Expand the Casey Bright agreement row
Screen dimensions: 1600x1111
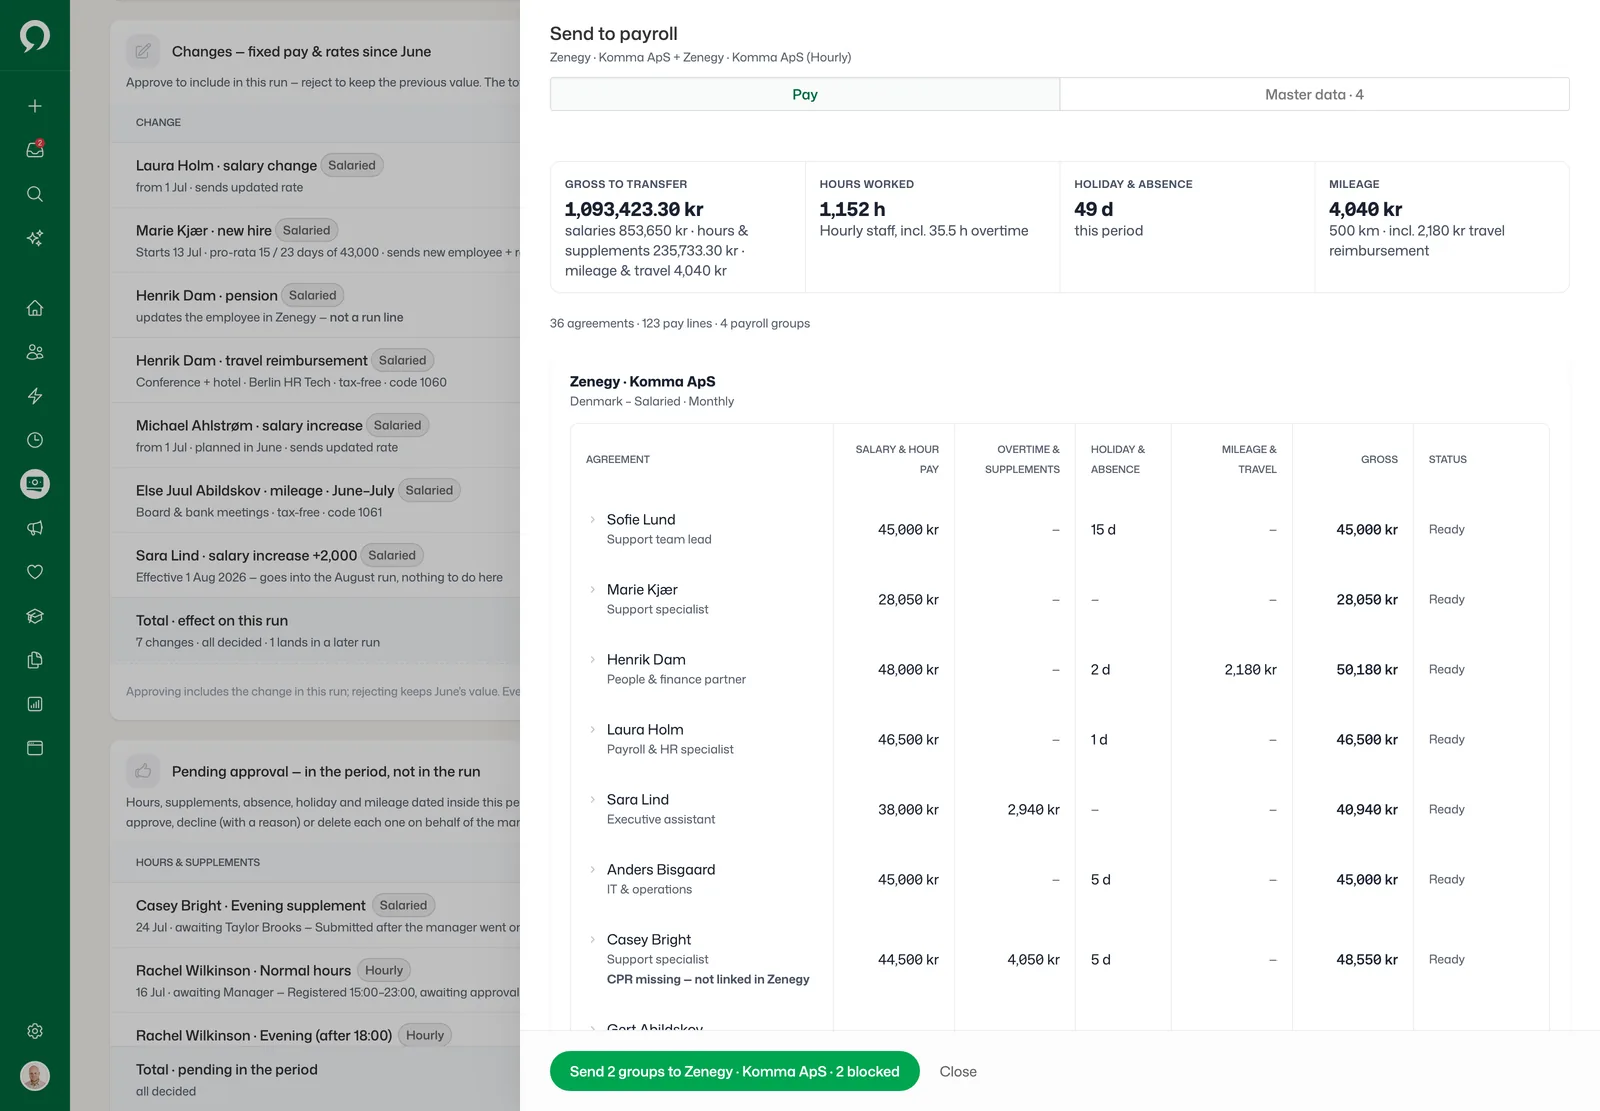pyautogui.click(x=592, y=940)
